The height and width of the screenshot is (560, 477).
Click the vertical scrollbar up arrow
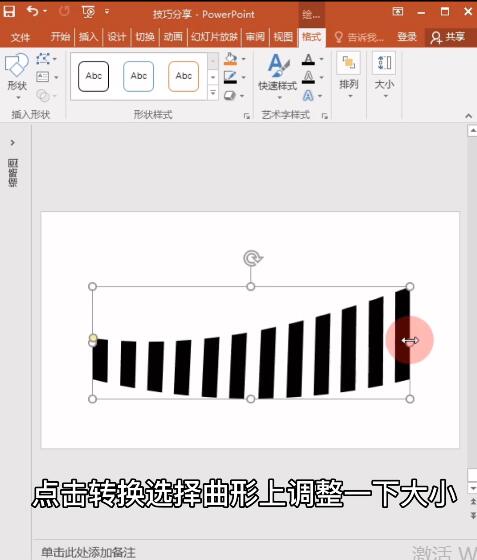coord(473,130)
